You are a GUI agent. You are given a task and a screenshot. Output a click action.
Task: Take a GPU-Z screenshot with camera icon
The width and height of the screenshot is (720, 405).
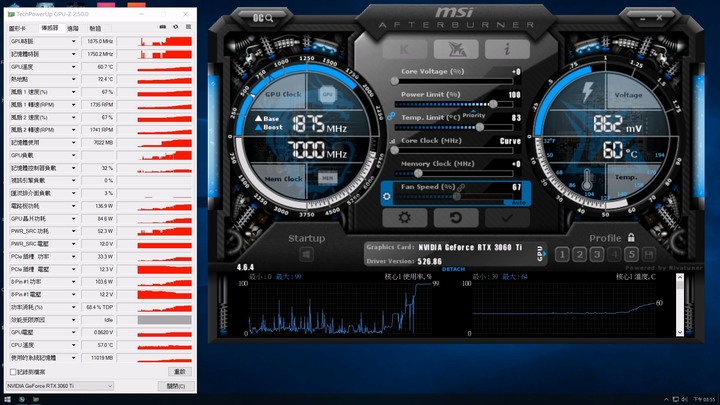(163, 27)
